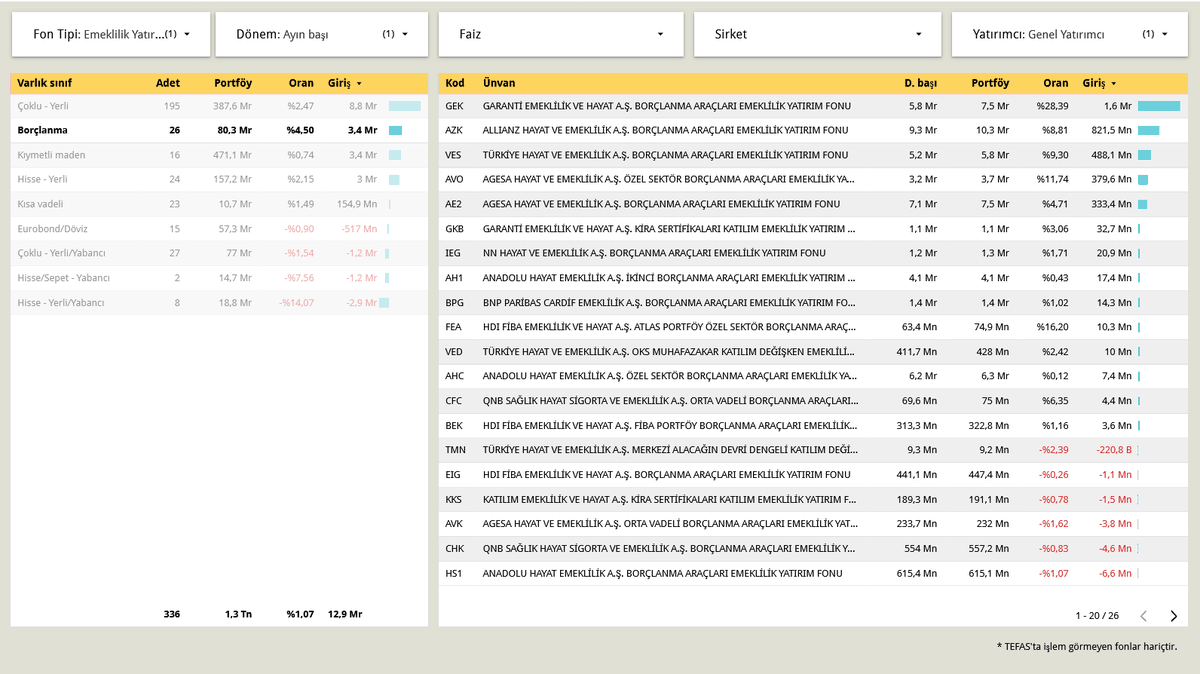Select the Hisse - Yerli/Yabancı row
Image resolution: width=1200 pixels, height=674 pixels.
tap(219, 302)
